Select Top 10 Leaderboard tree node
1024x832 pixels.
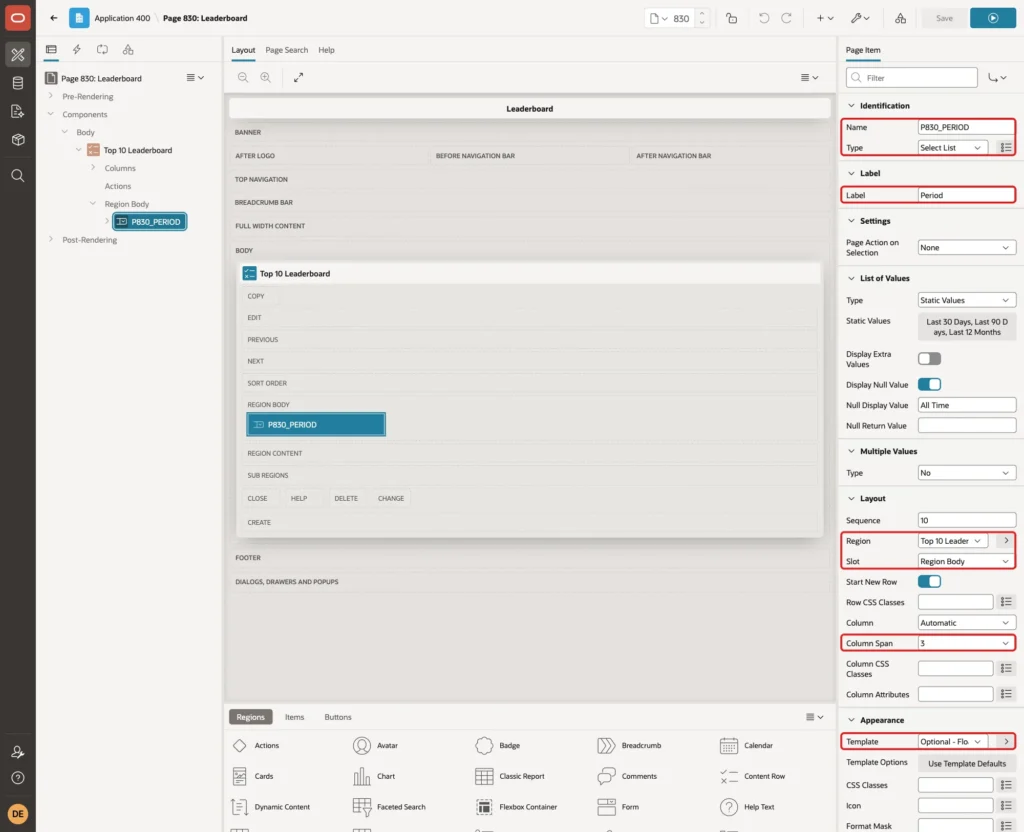point(138,150)
